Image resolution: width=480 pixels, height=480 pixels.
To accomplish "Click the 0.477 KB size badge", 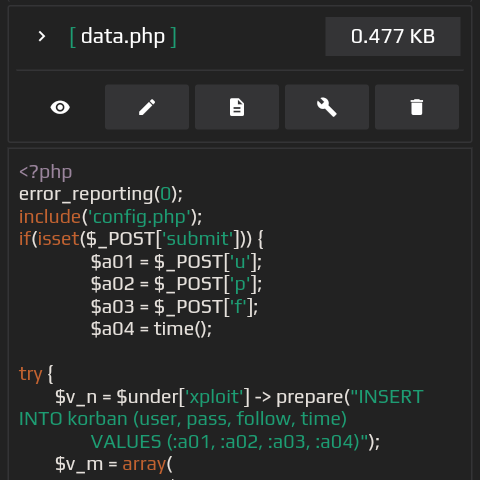I will click(393, 36).
